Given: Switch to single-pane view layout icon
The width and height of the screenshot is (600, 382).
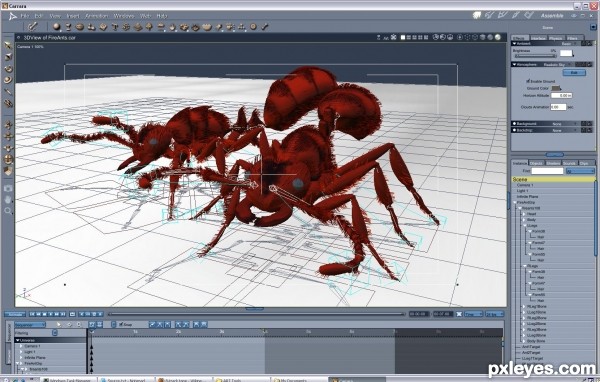Looking at the screenshot, I should 403,37.
